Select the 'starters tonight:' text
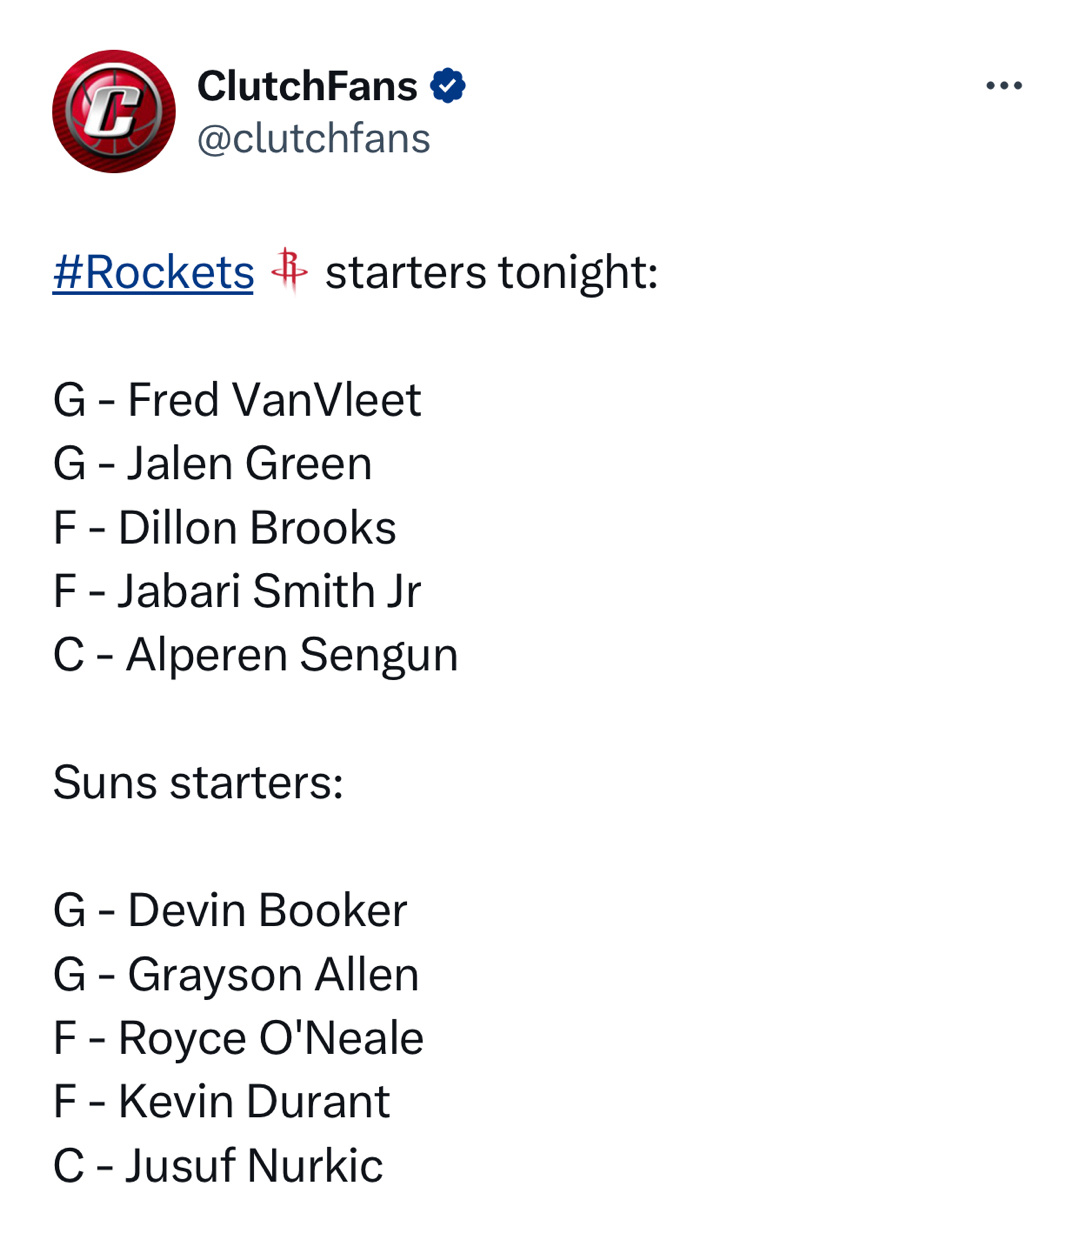The height and width of the screenshot is (1252, 1080). pyautogui.click(x=491, y=272)
